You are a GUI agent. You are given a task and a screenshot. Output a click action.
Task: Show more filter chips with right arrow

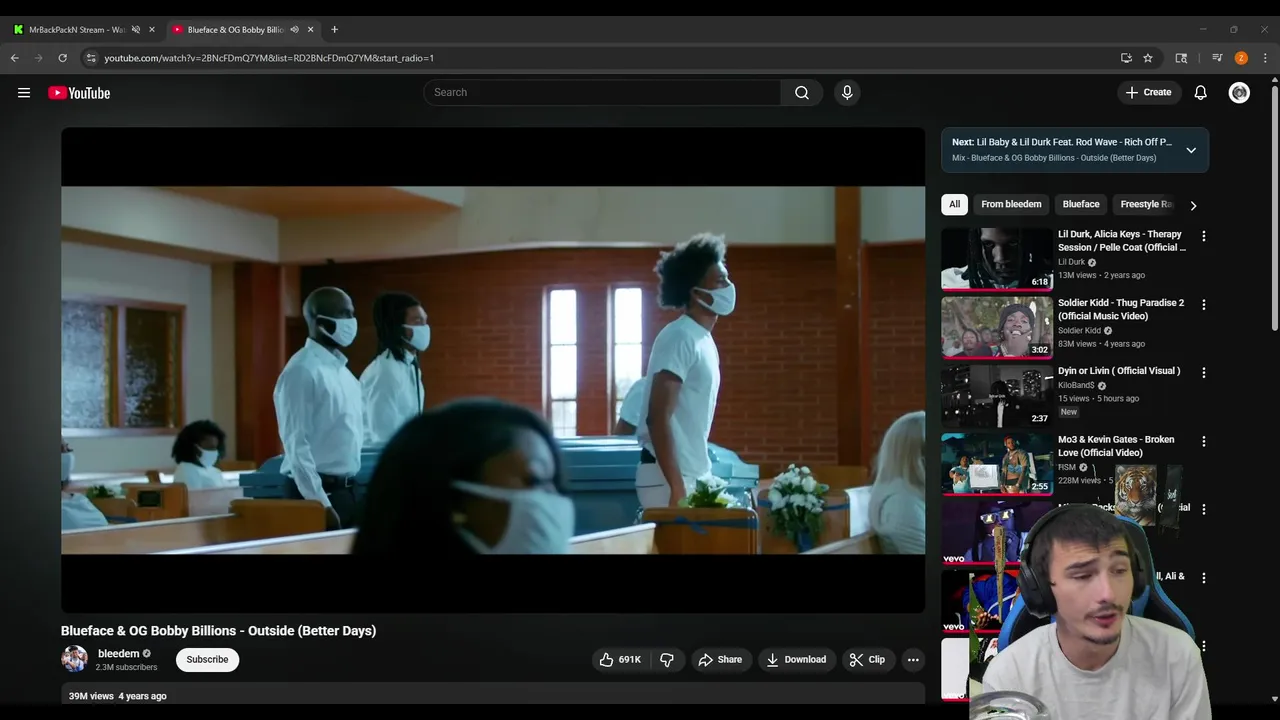[x=1193, y=205]
